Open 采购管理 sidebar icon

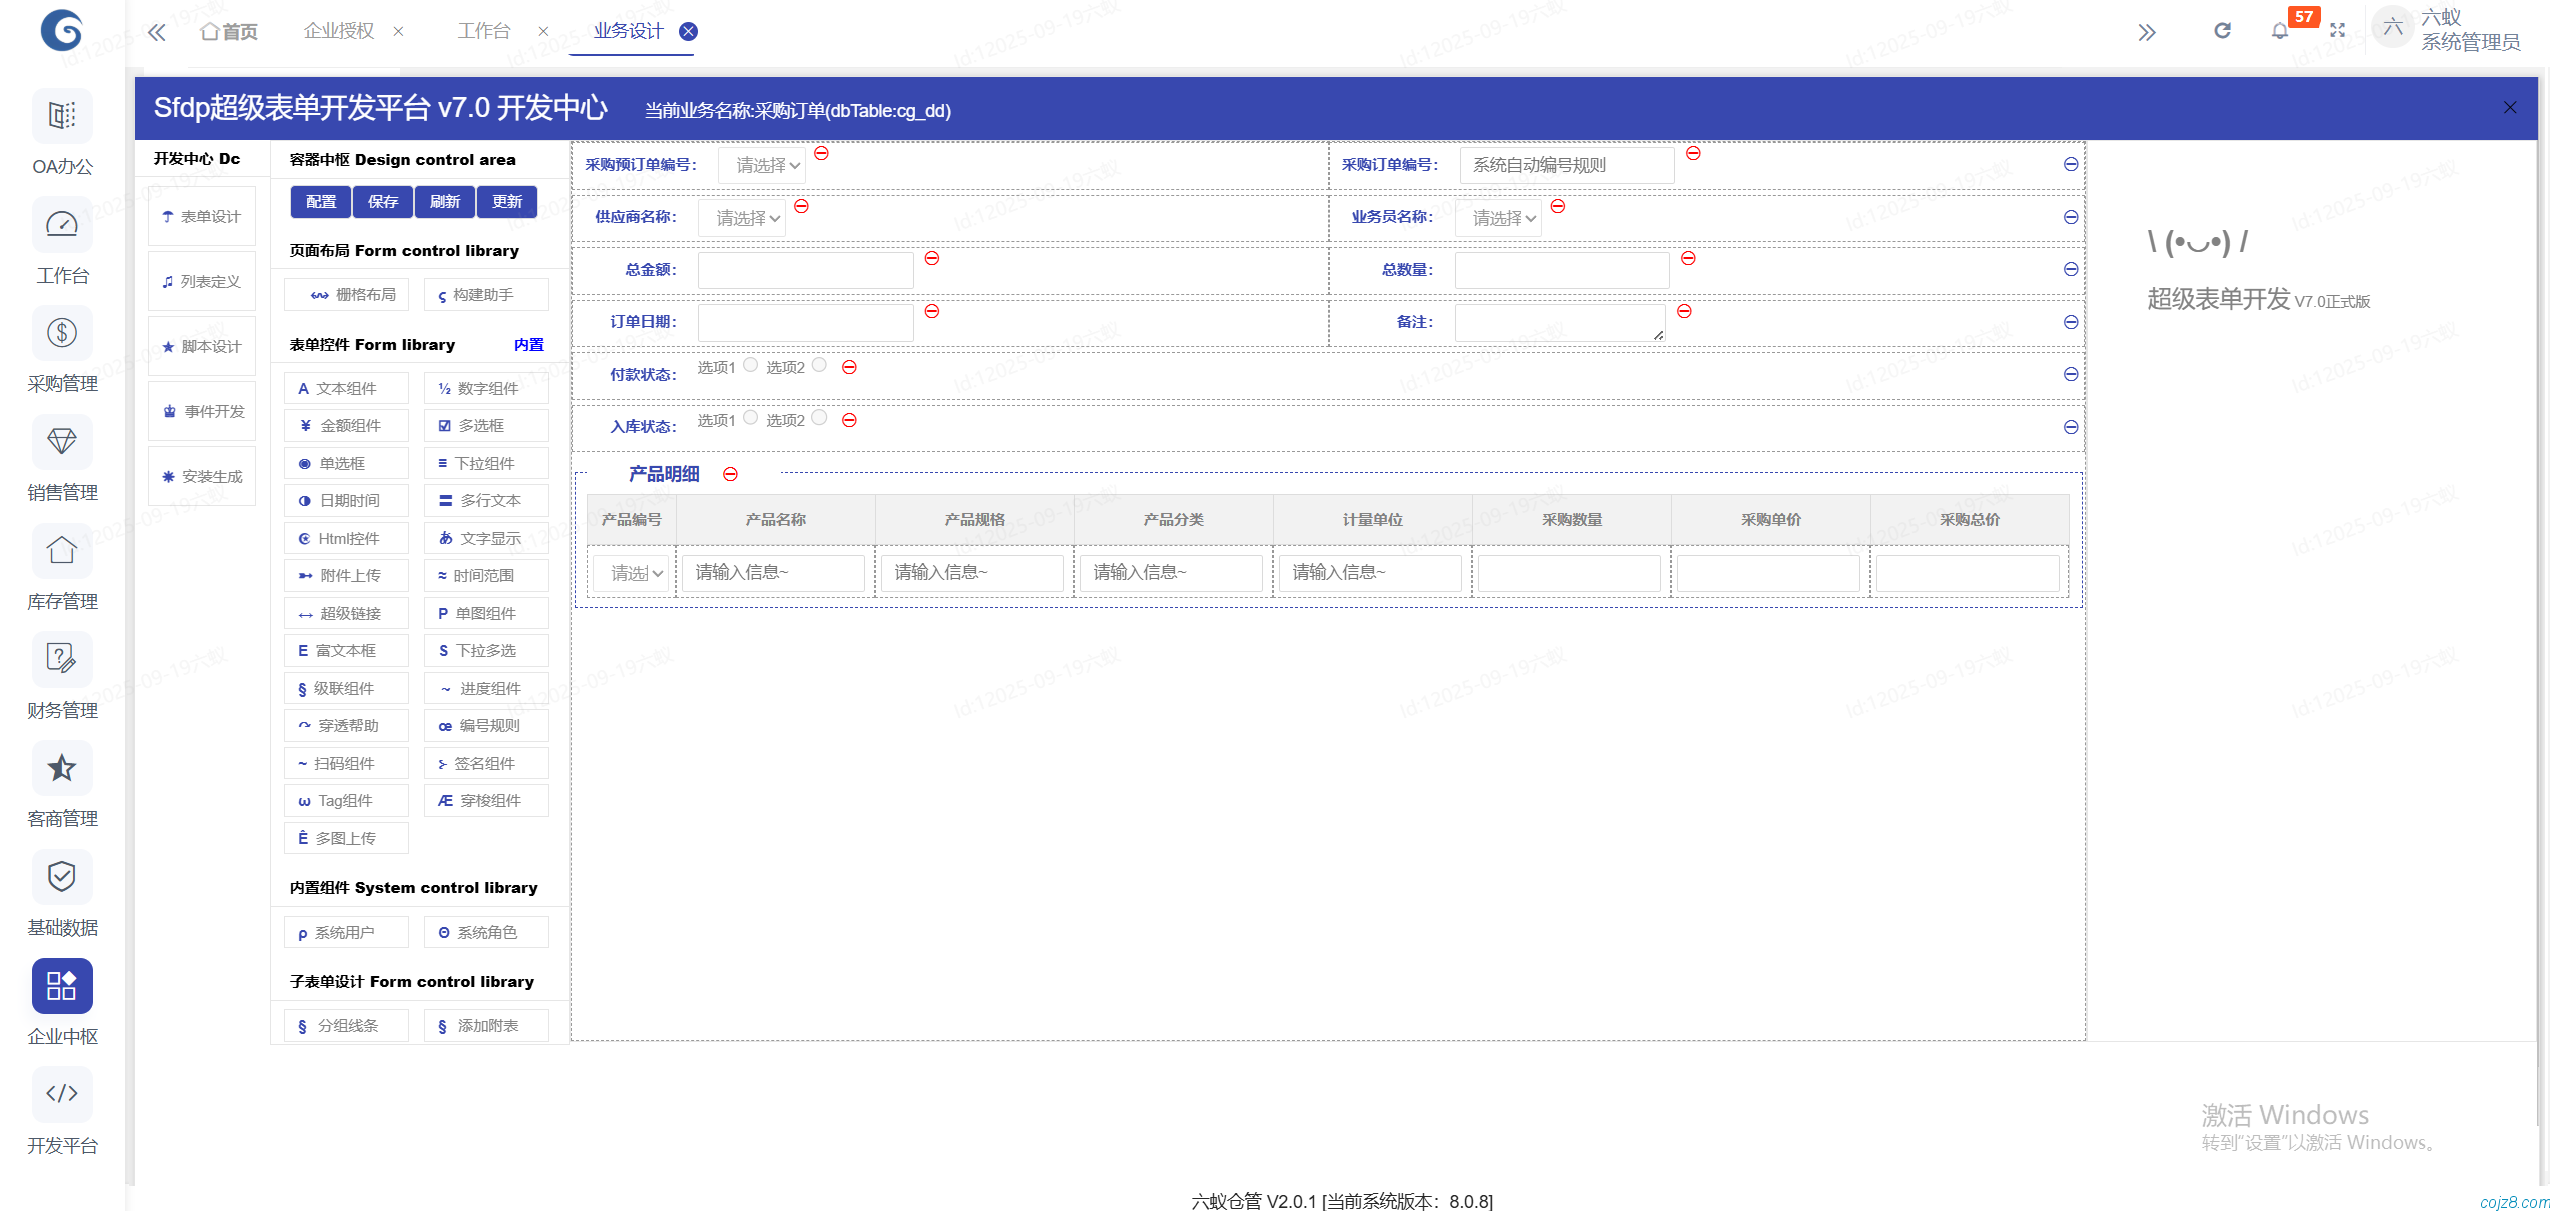click(x=62, y=333)
